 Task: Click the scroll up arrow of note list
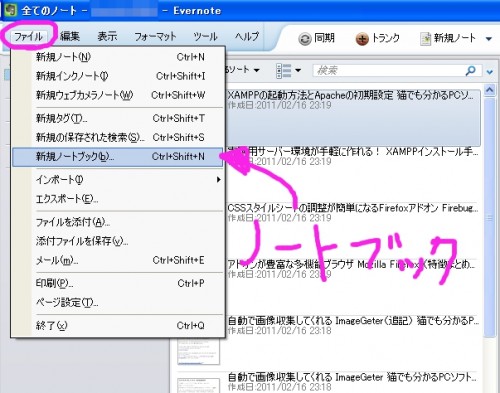pos(489,90)
